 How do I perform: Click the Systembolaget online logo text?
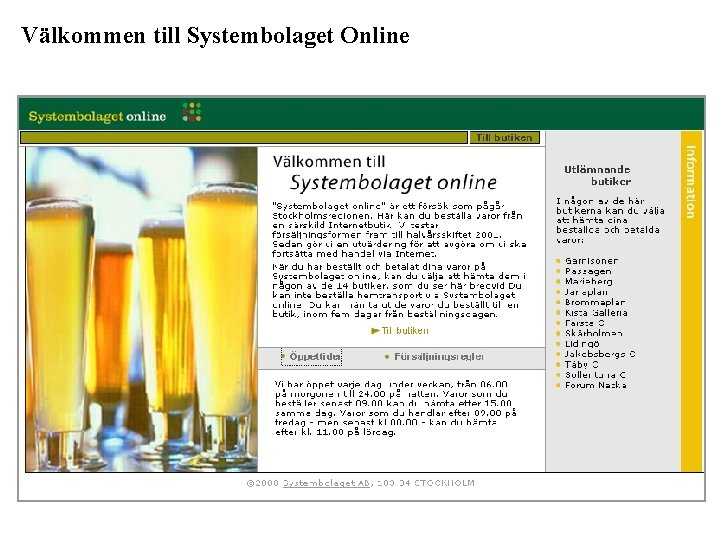click(x=97, y=116)
